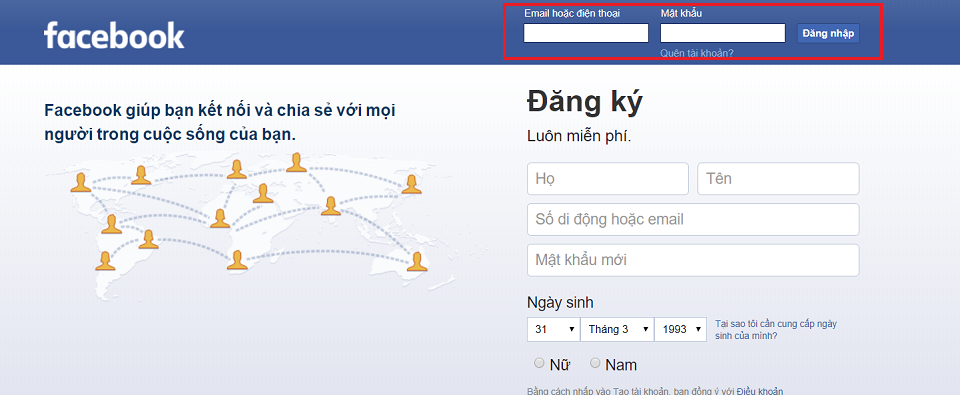960x395 pixels.
Task: Click the Mật khẩu mới field
Action: tap(693, 260)
